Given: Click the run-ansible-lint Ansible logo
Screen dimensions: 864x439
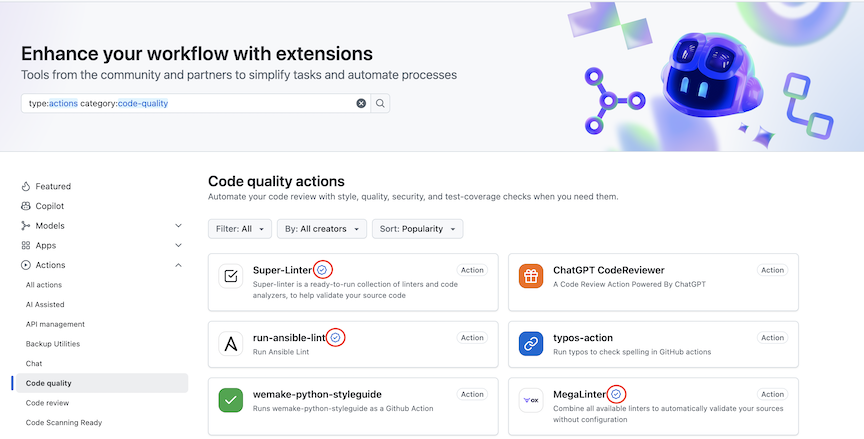Looking at the screenshot, I should point(230,344).
